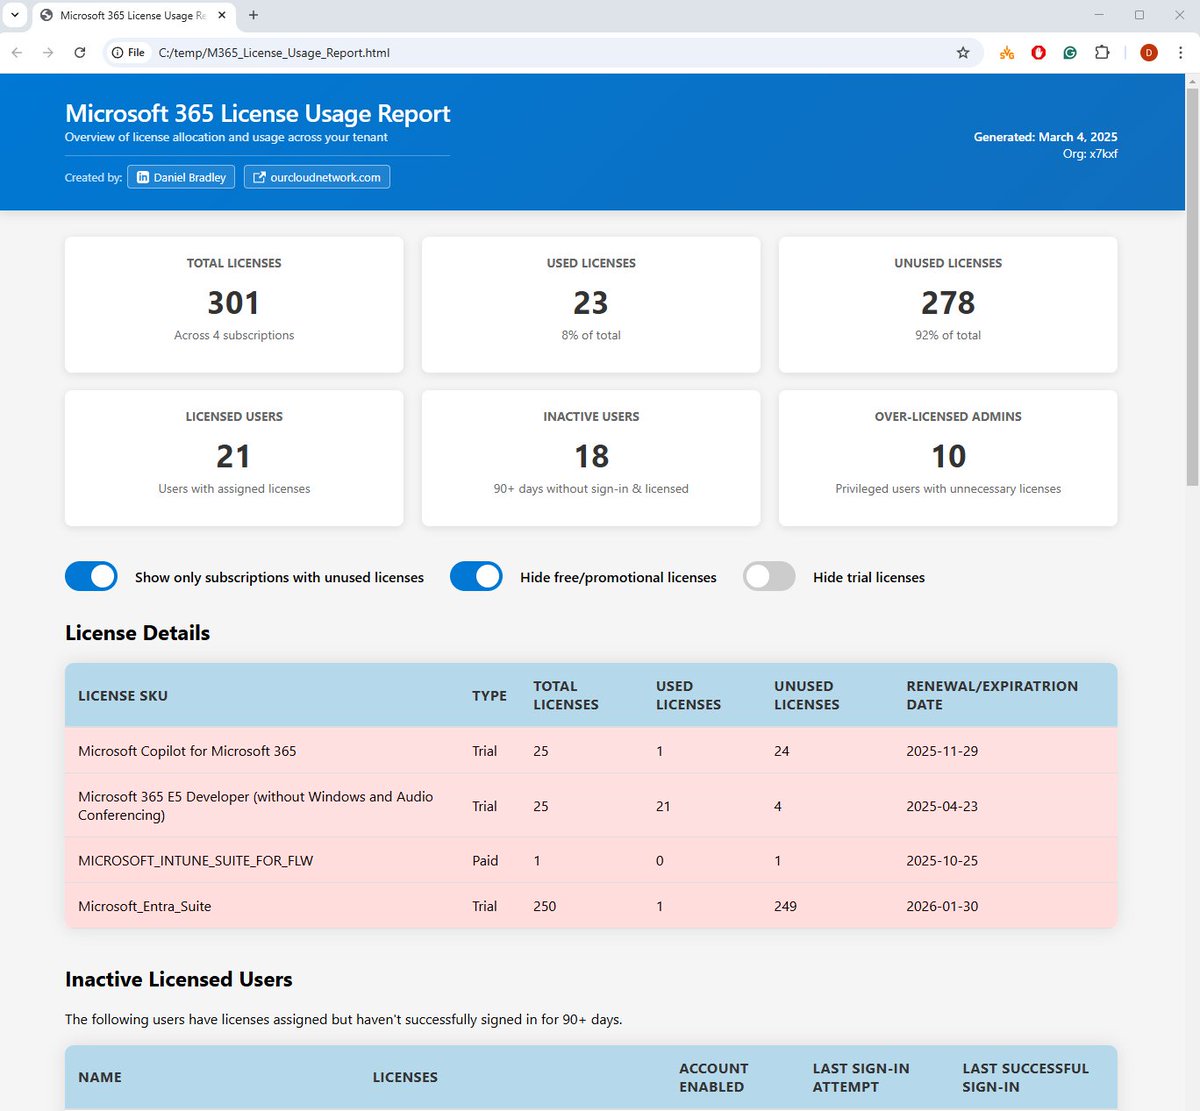Open the ourcloudnetwork.com link

point(316,176)
